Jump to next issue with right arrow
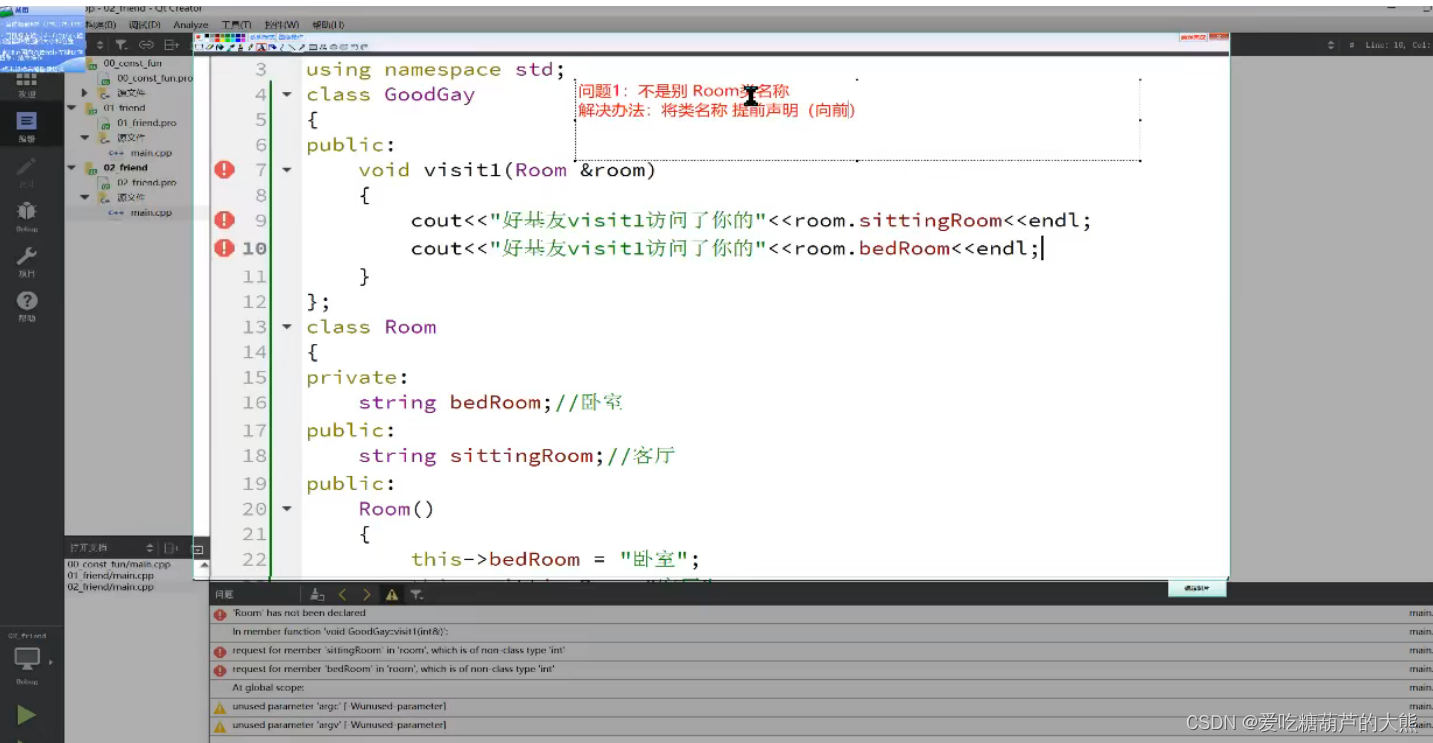The width and height of the screenshot is (1433, 743). pyautogui.click(x=367, y=593)
